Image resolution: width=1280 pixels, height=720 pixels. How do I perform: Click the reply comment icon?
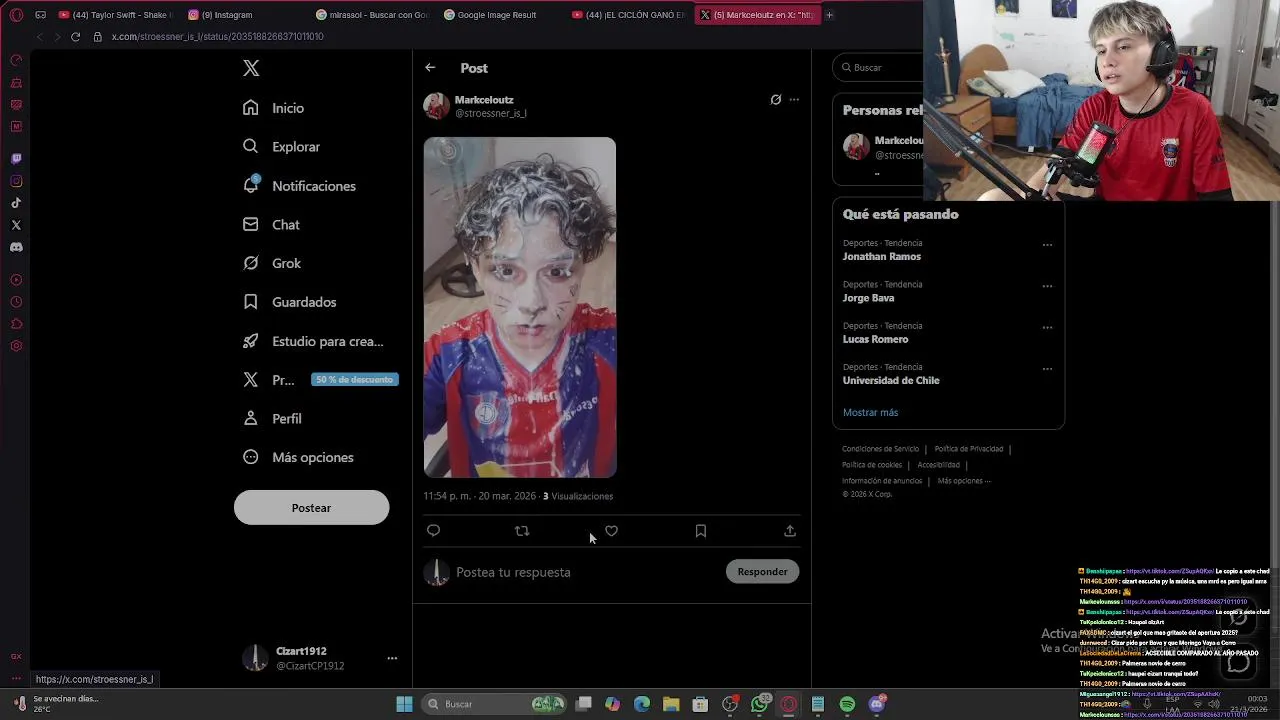pos(433,531)
